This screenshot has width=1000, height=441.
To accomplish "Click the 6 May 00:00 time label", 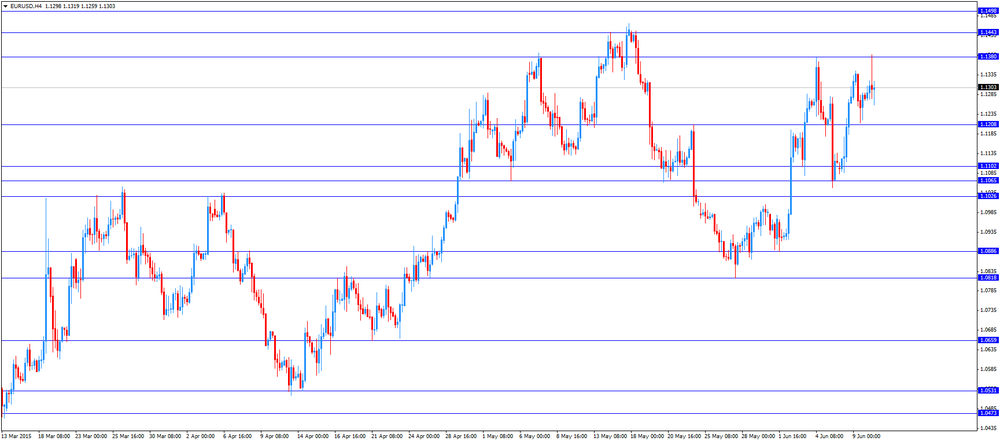I will (534, 436).
